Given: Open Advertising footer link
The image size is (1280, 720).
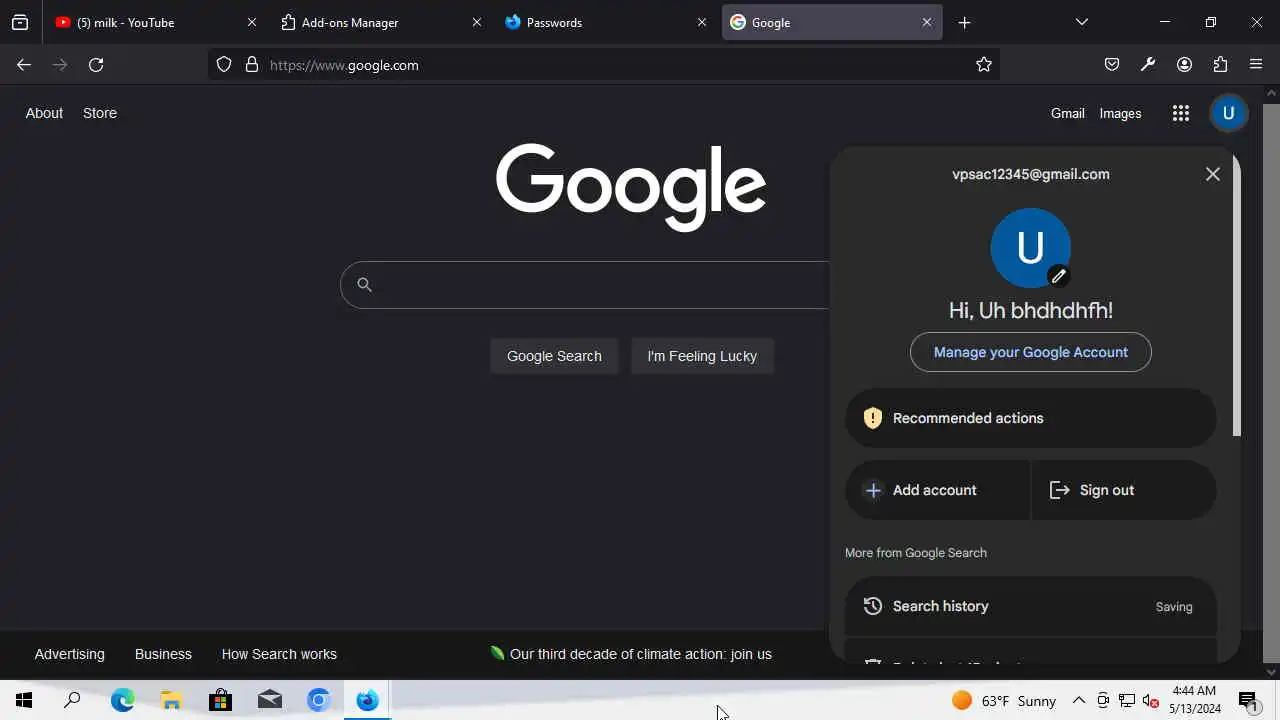Looking at the screenshot, I should coord(69,654).
